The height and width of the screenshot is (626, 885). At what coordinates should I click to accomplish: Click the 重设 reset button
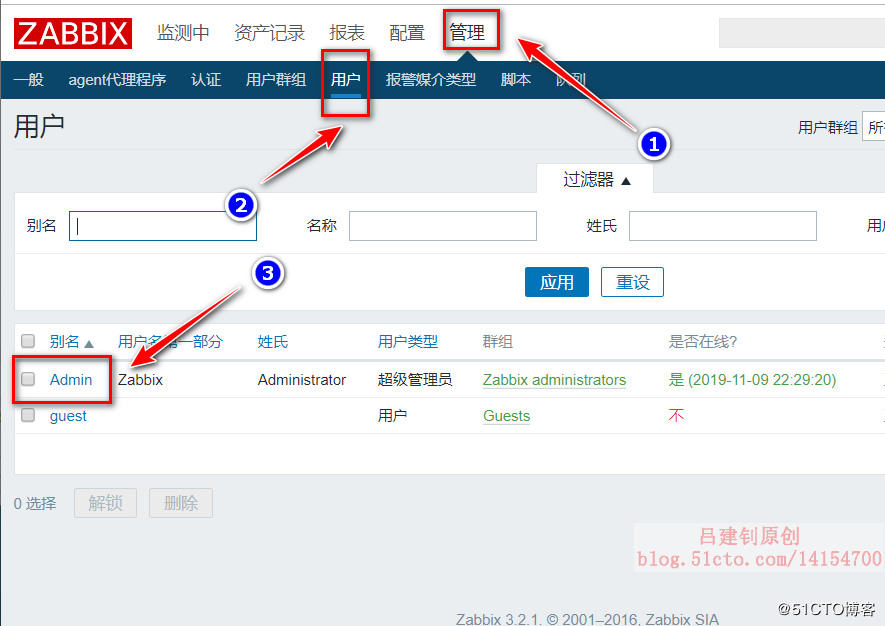[x=632, y=282]
